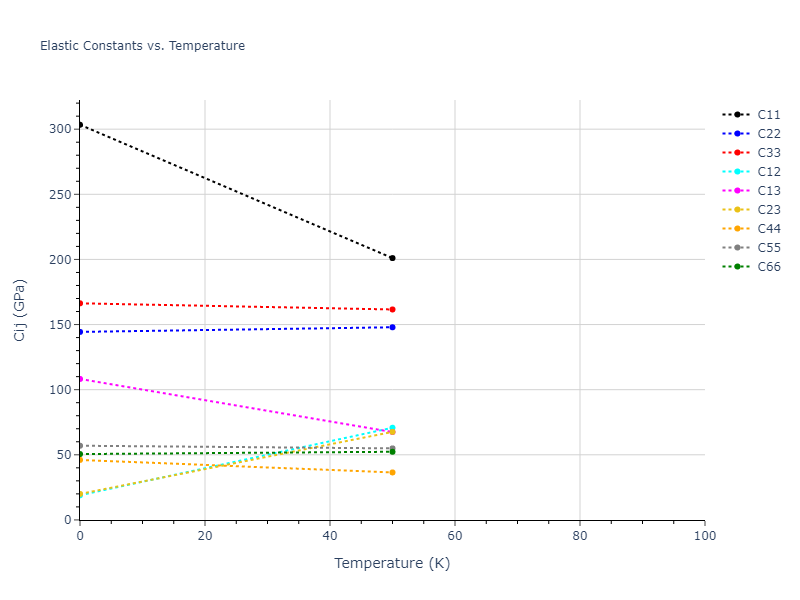
Task: Toggle the green C66 legend entry
Action: (x=768, y=267)
